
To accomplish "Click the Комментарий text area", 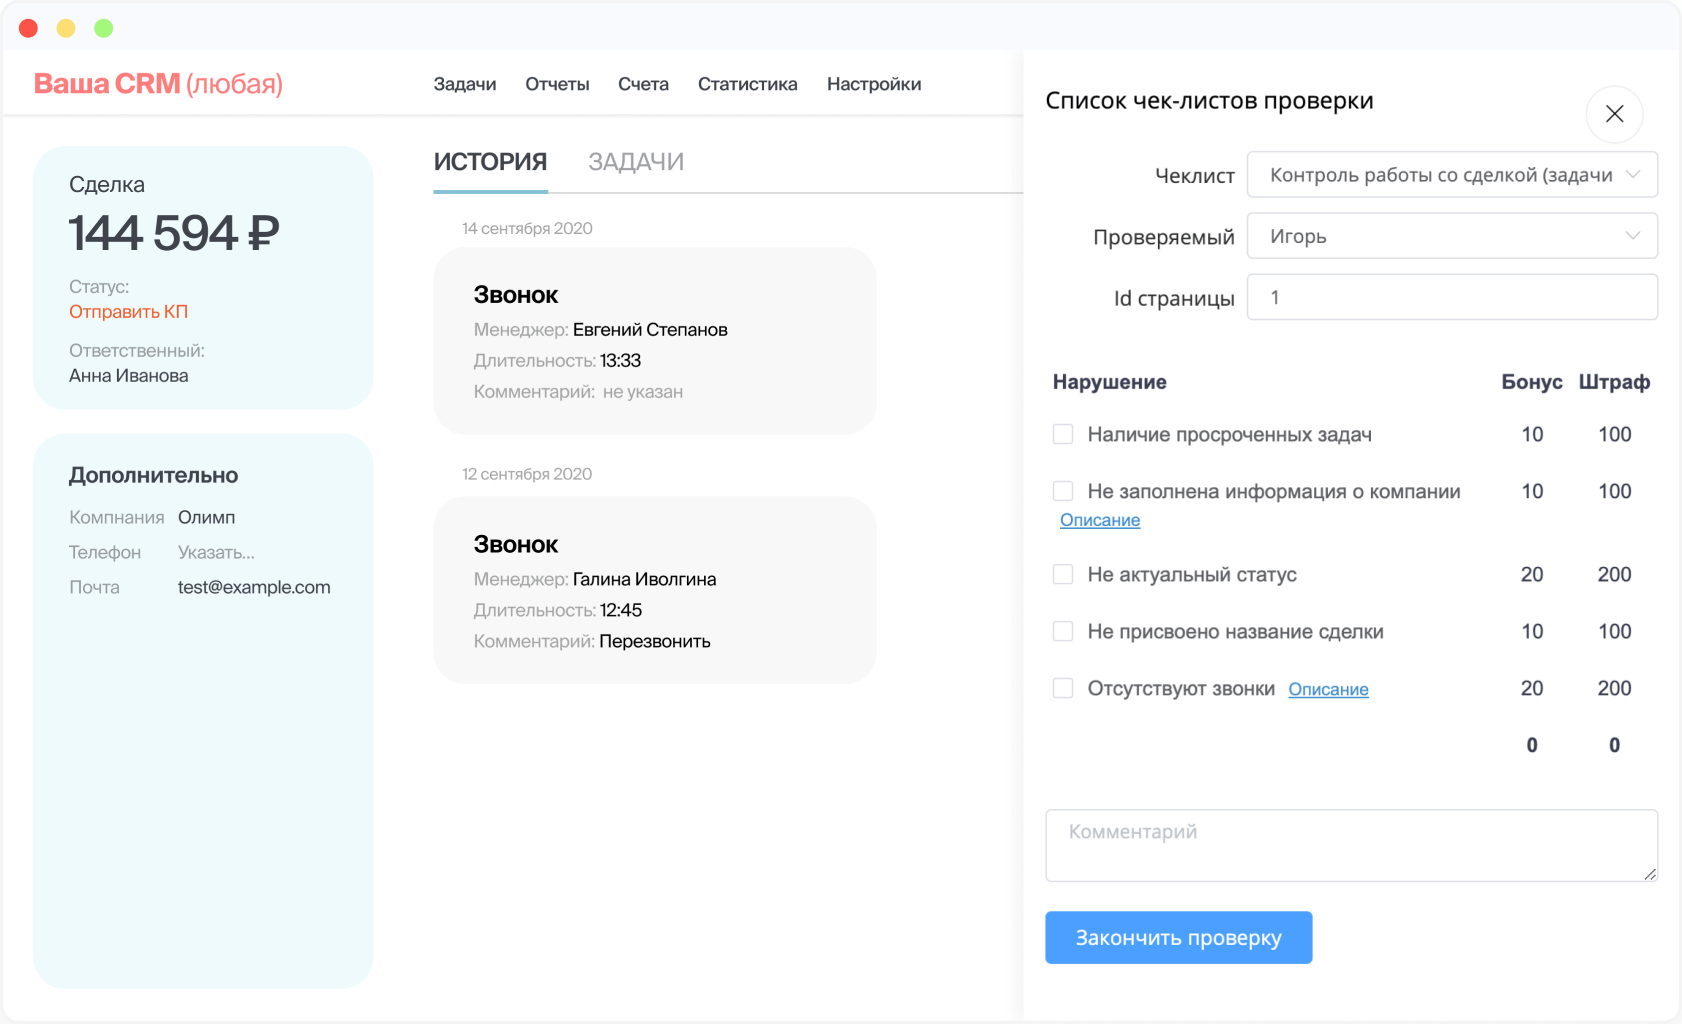I will click(1350, 845).
